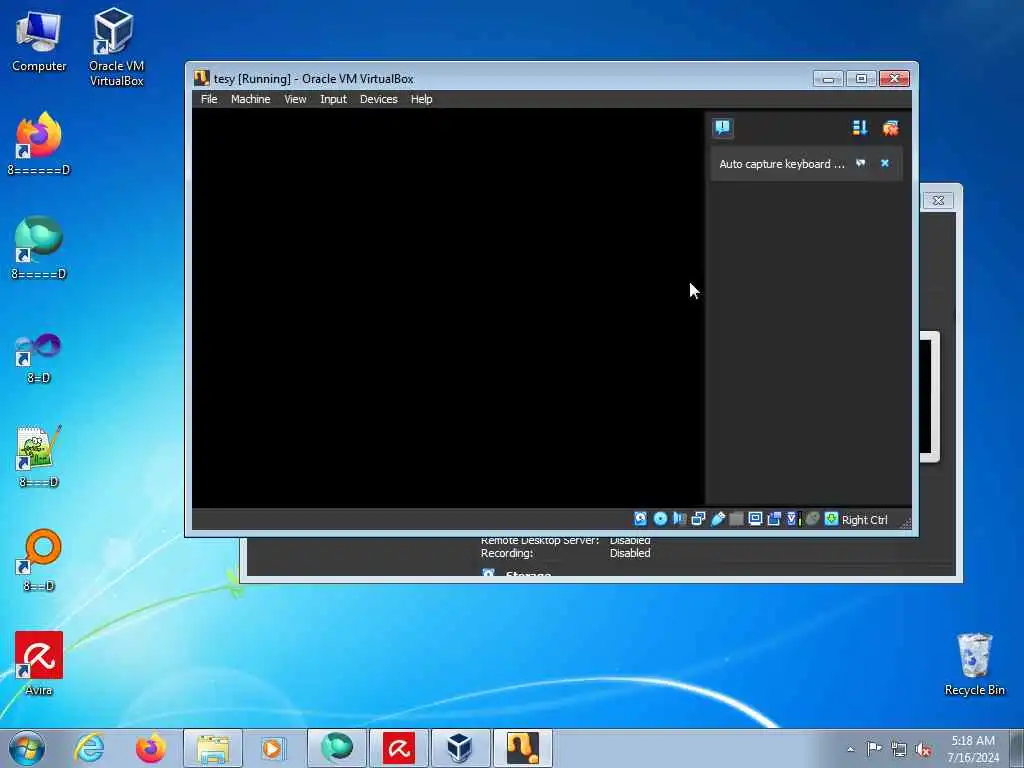This screenshot has width=1024, height=768.
Task: Close the tesy [Running] VM window
Action: [x=894, y=79]
